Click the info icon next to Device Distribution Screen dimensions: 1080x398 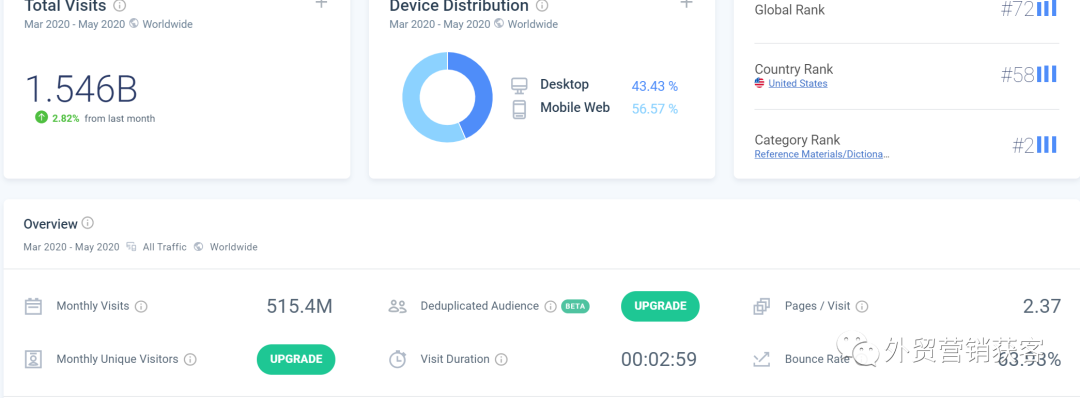(542, 6)
